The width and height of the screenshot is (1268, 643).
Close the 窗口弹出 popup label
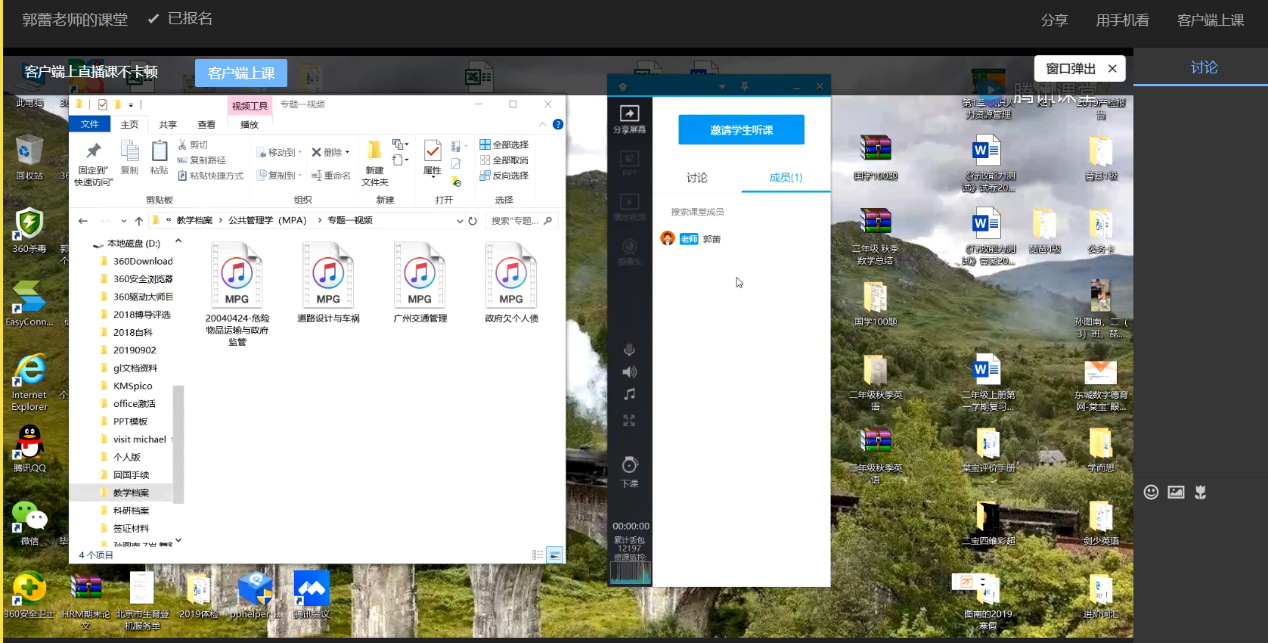(1112, 68)
